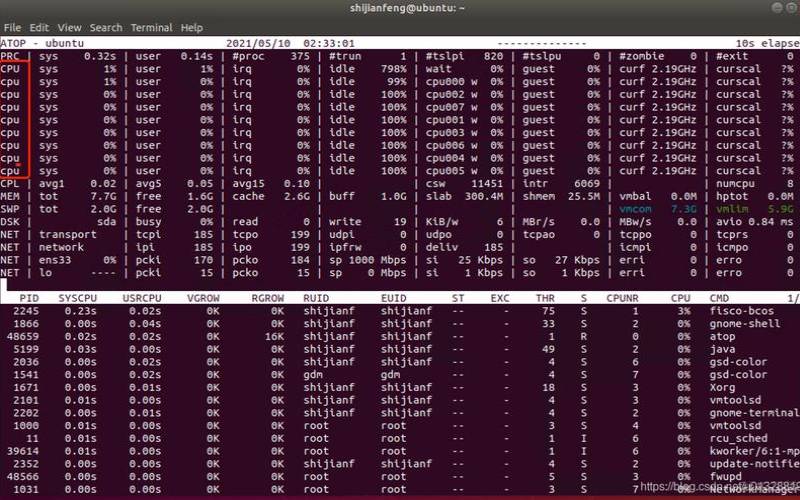Click the cpu000 w label
Screen dimensions: 800x500
452,82
